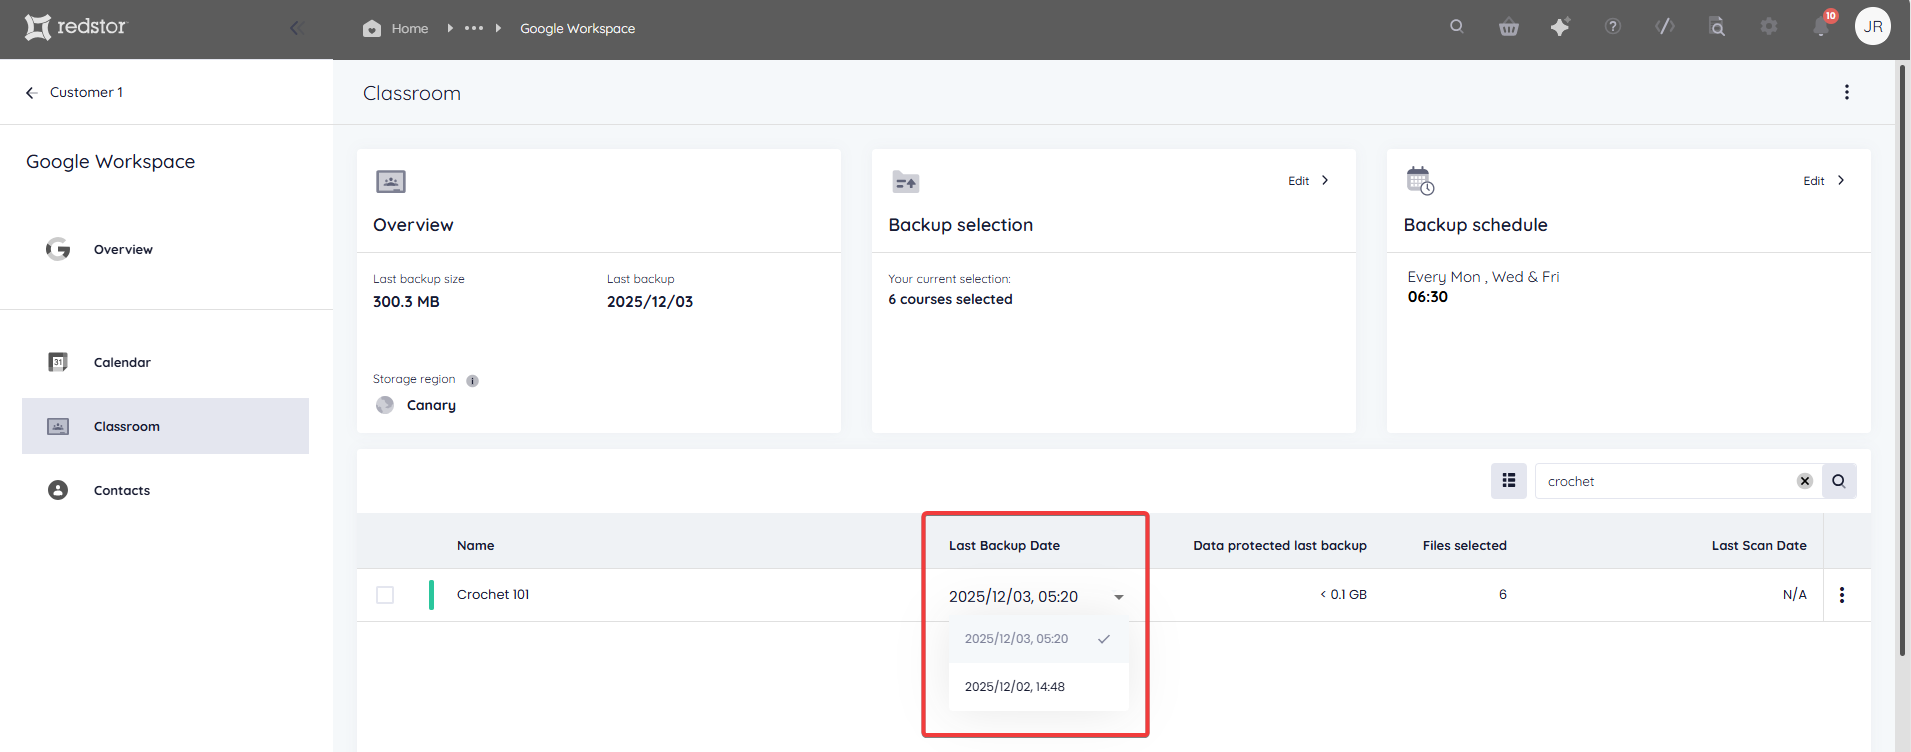The width and height of the screenshot is (1911, 752).
Task: Click the < 0.1 GB data value
Action: tap(1343, 594)
